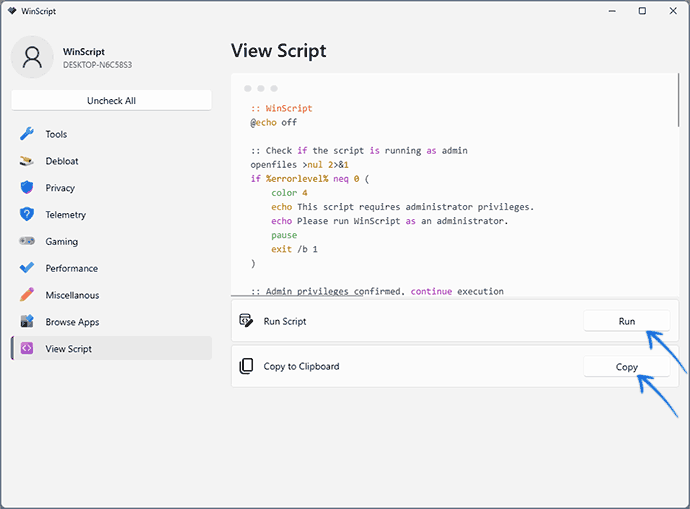Click the 'View Script' page heading
690x509 pixels.
(x=279, y=51)
